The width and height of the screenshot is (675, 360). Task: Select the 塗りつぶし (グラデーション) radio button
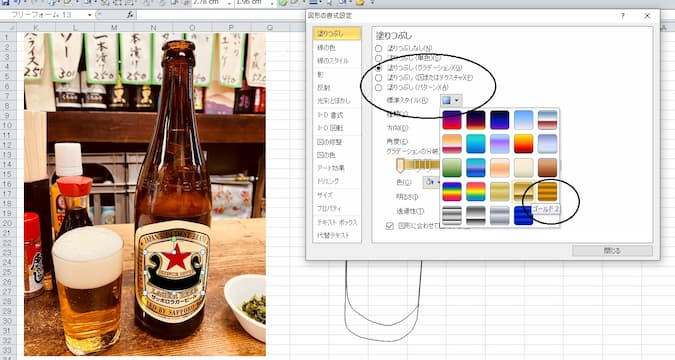pos(378,68)
